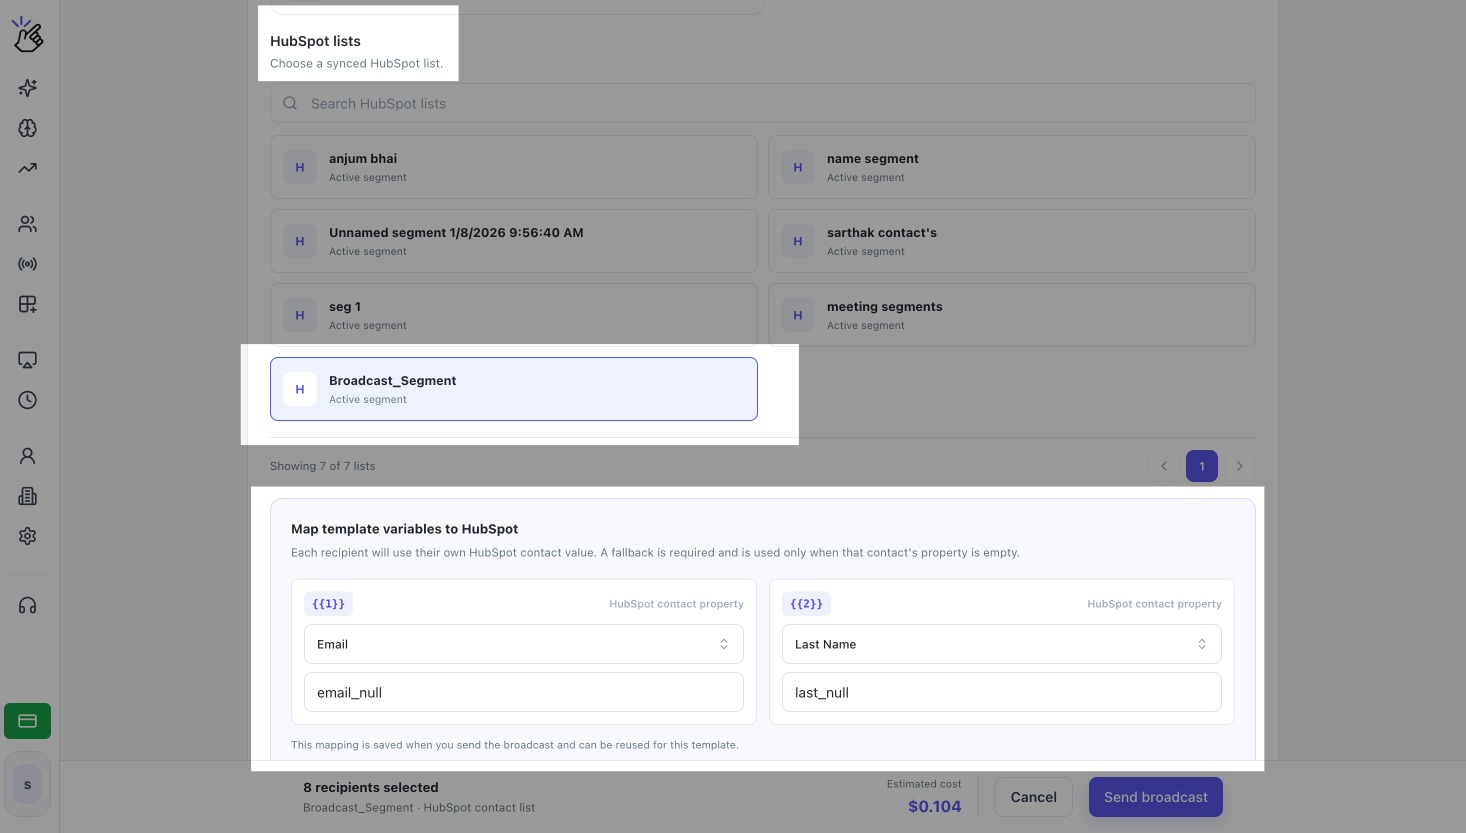Open the contacts people icon
The width and height of the screenshot is (1466, 833).
[28, 224]
